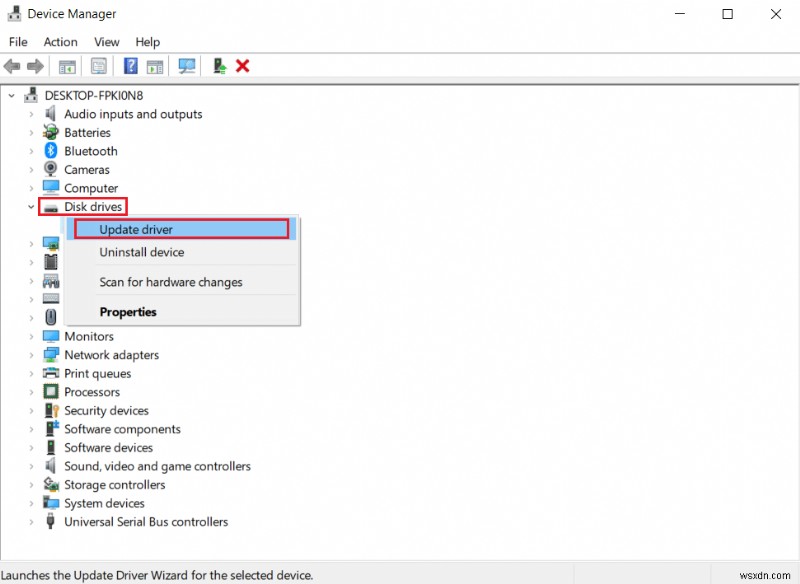Click the Show/Hide console tree icon
800x584 pixels.
pos(67,66)
